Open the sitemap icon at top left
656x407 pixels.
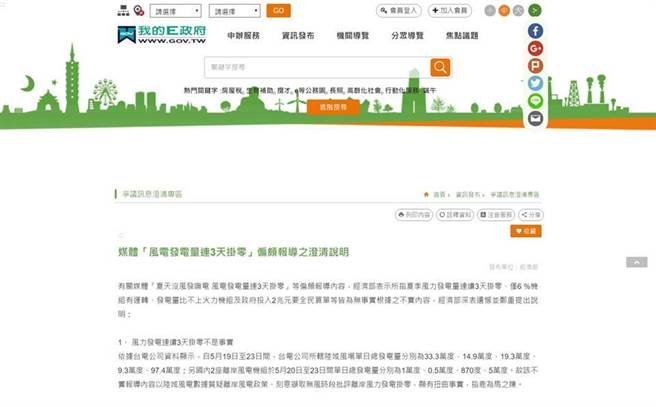pyautogui.click(x=122, y=10)
